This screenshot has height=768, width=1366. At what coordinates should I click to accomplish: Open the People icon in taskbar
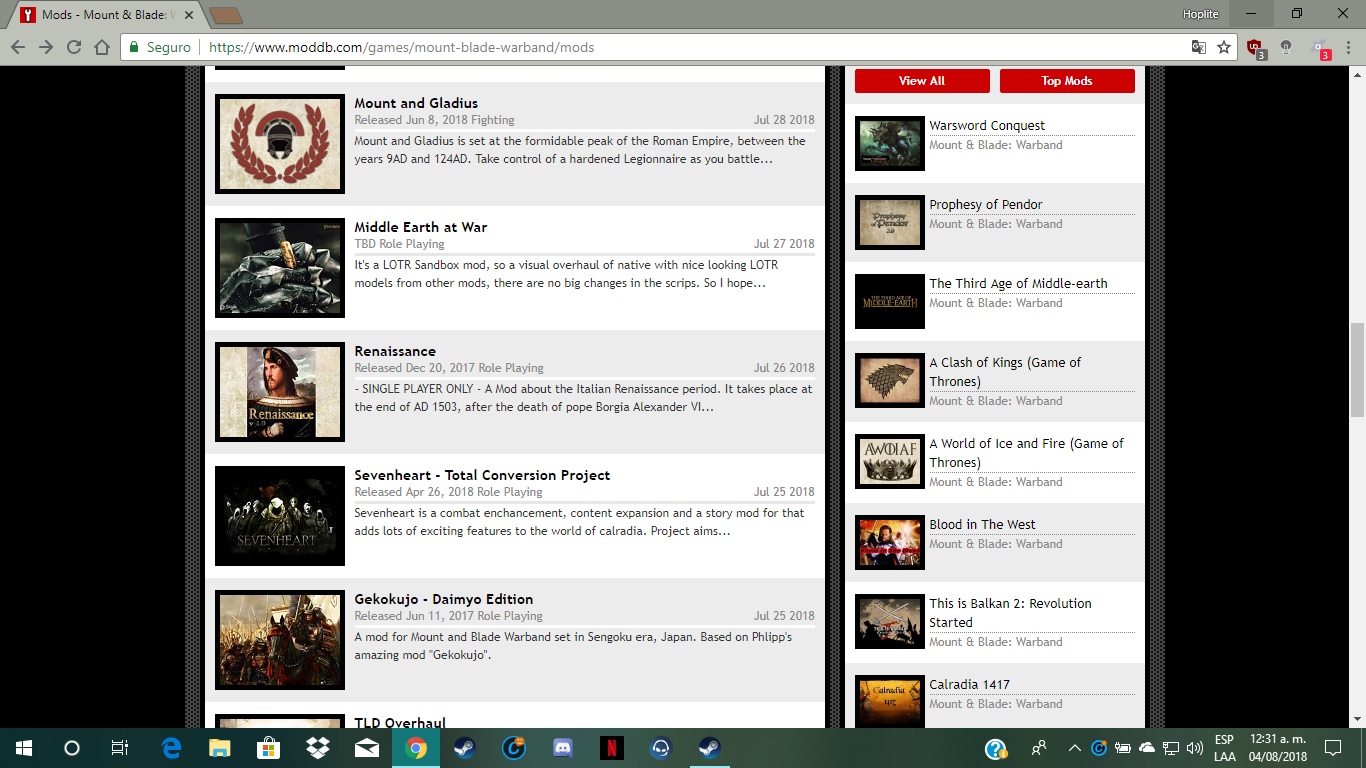point(1039,748)
